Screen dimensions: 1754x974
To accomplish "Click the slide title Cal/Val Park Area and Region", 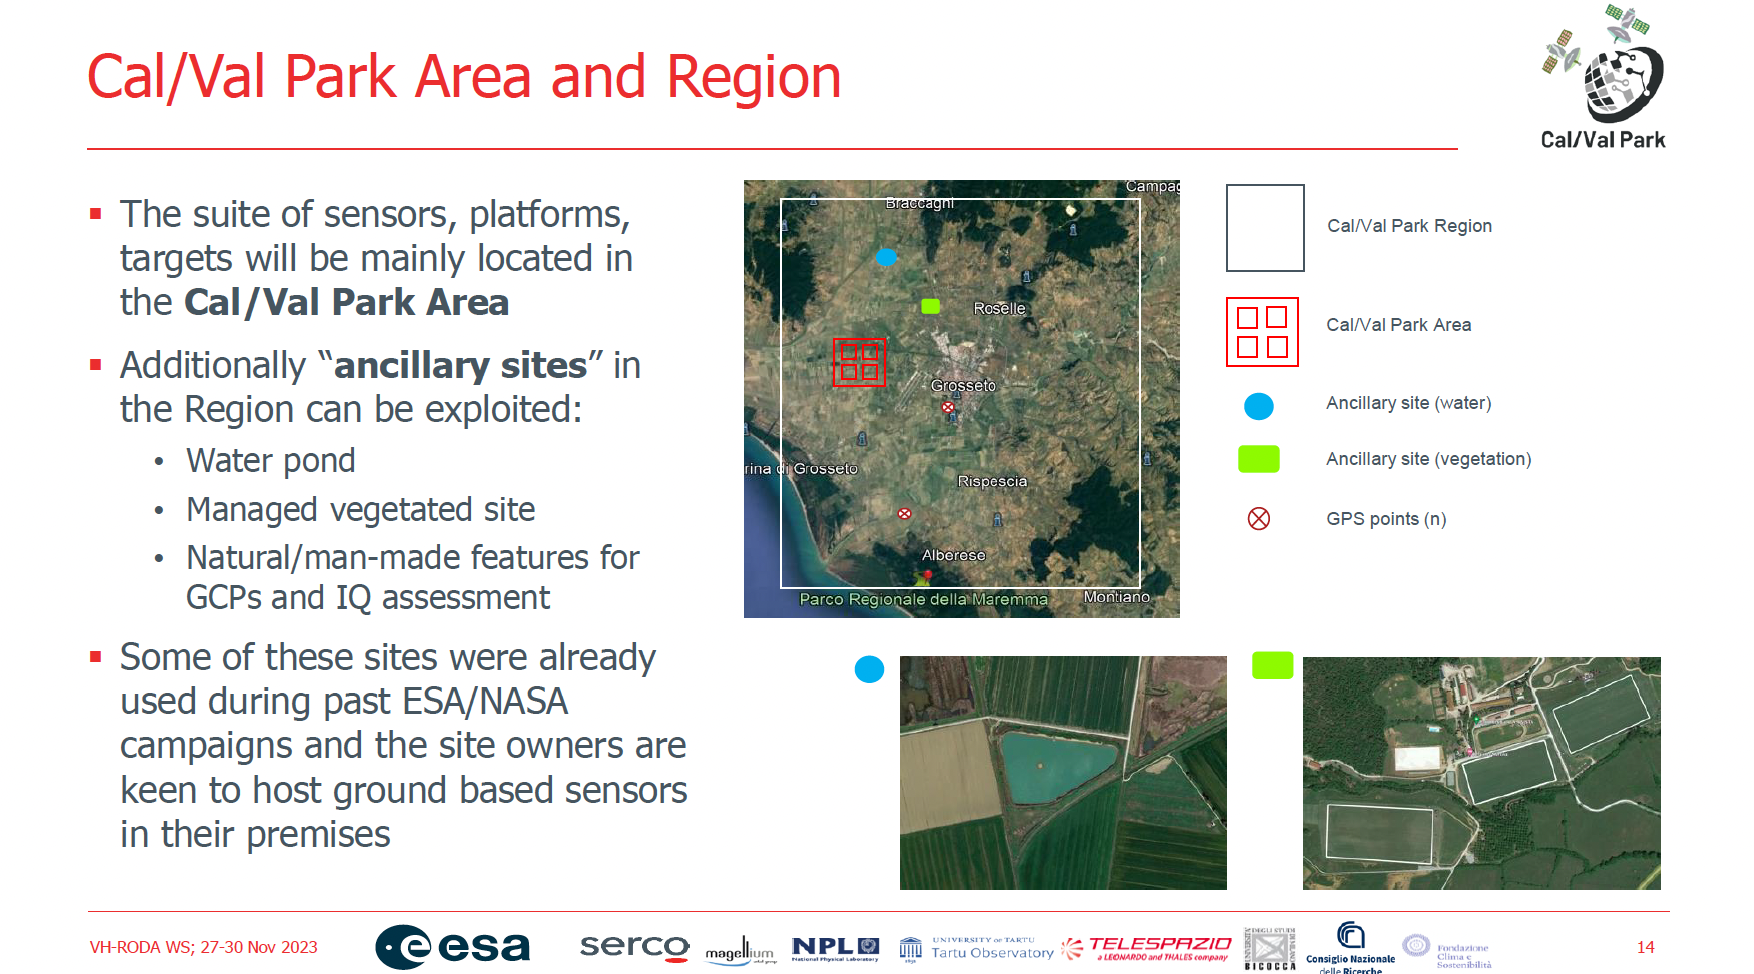I will click(464, 77).
